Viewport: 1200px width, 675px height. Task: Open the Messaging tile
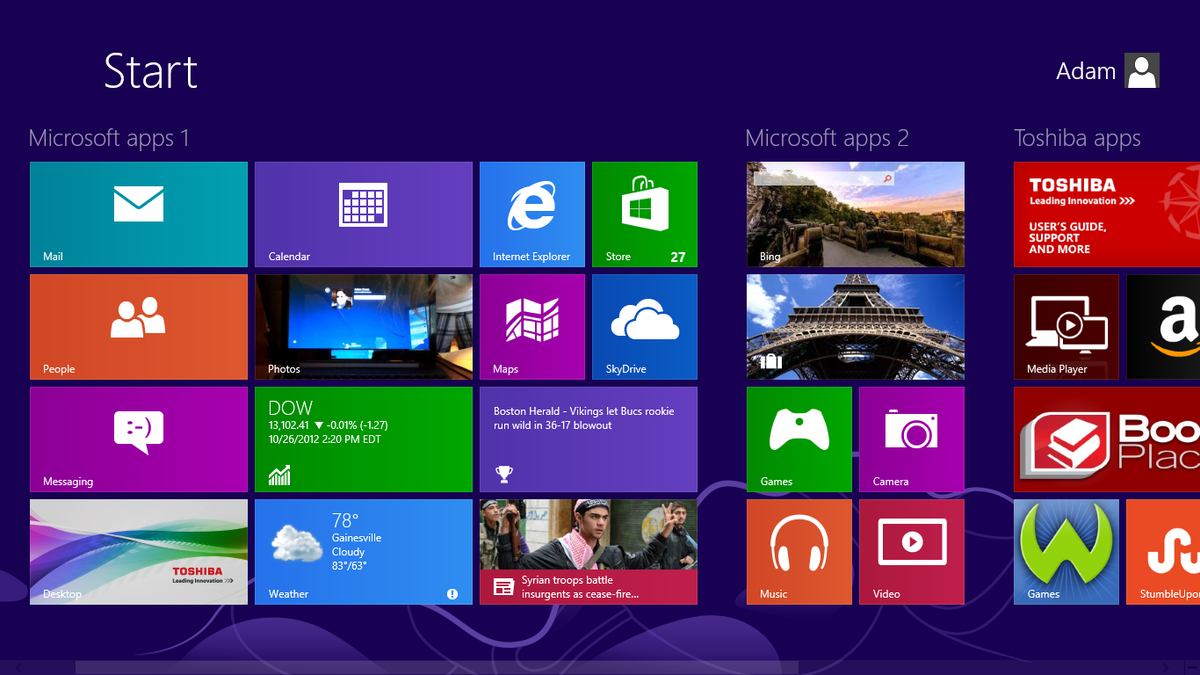[x=139, y=439]
